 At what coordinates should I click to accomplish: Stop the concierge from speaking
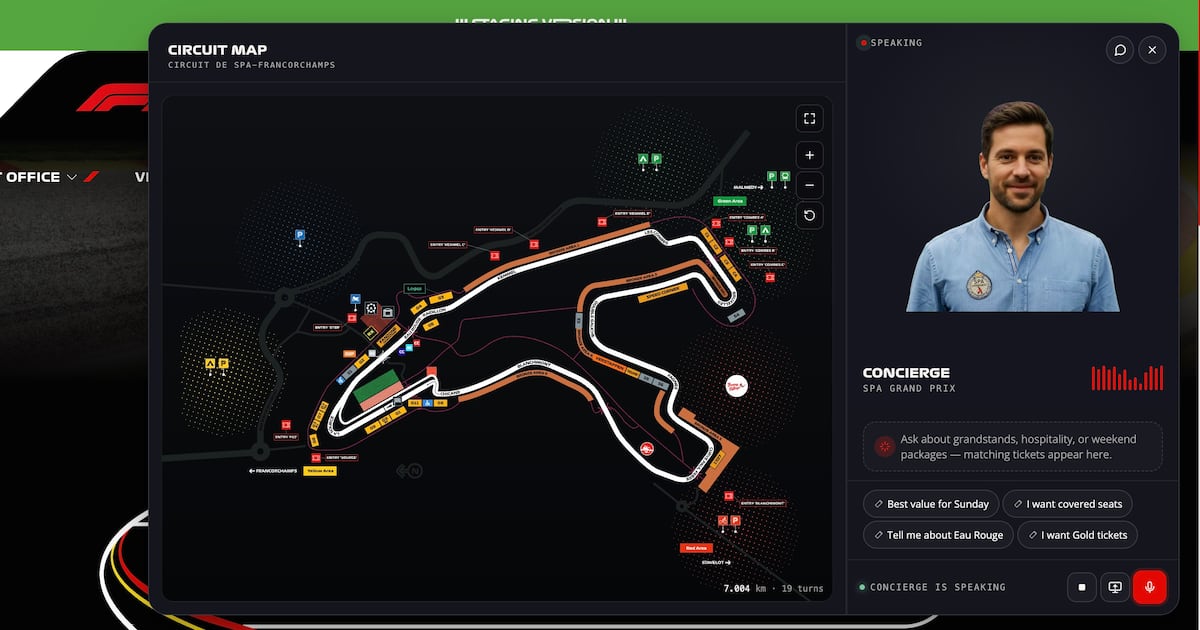1081,587
